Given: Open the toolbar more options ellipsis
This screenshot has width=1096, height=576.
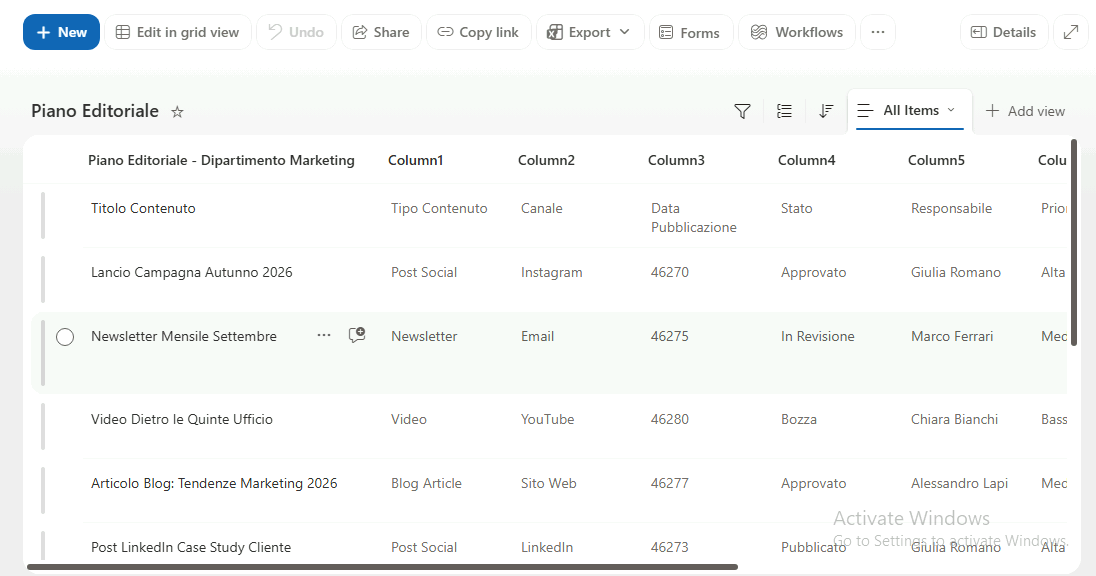Looking at the screenshot, I should point(878,32).
